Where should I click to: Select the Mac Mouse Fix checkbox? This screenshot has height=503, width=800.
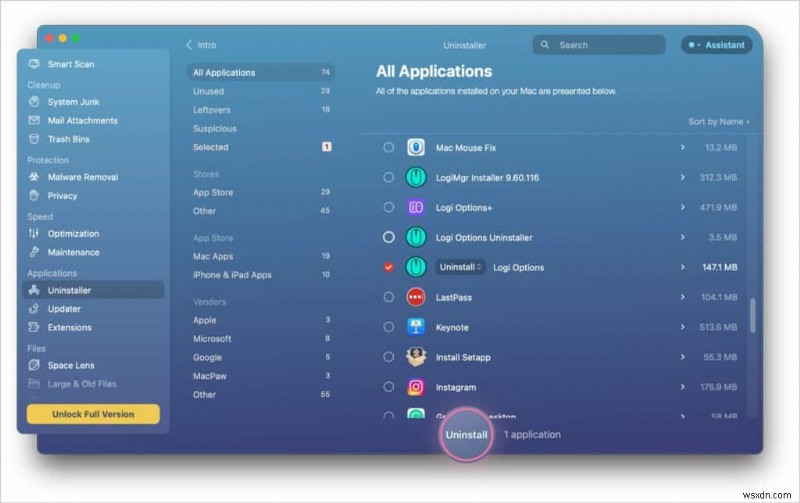coord(389,147)
